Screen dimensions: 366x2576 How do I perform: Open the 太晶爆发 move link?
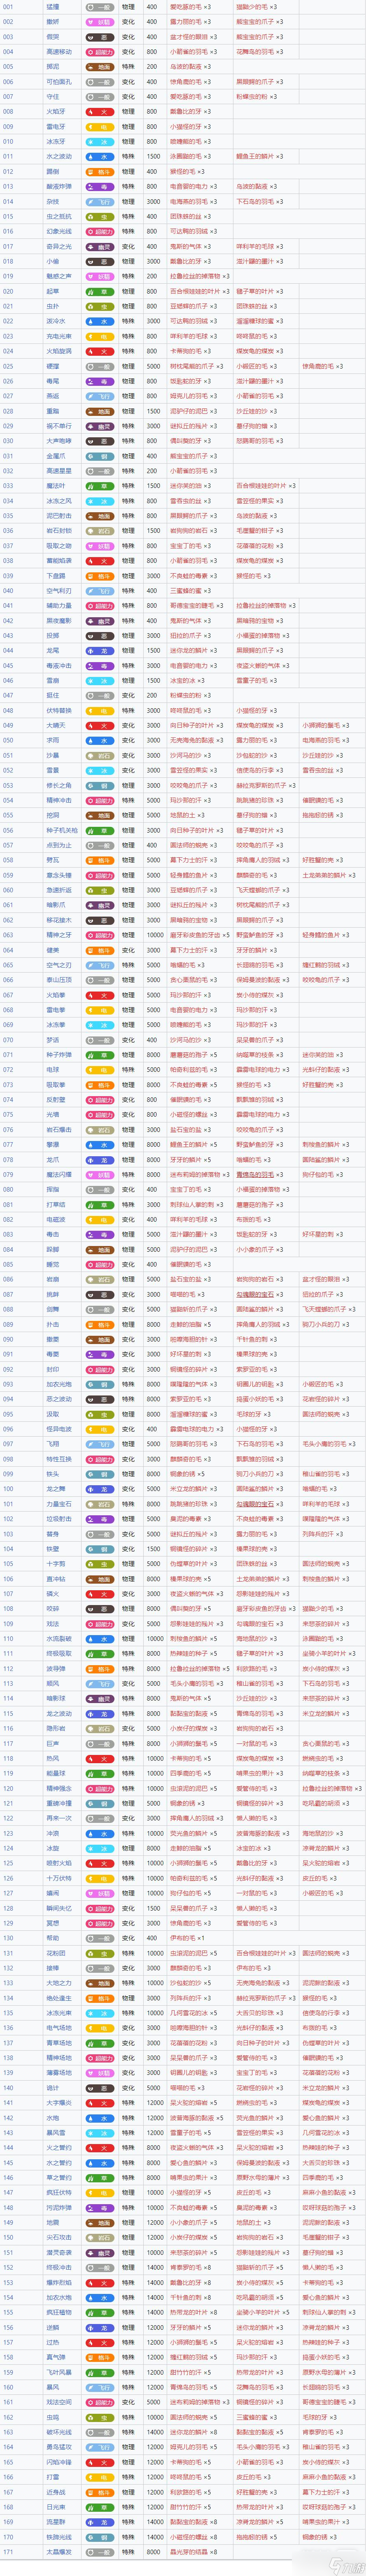pyautogui.click(x=59, y=2552)
